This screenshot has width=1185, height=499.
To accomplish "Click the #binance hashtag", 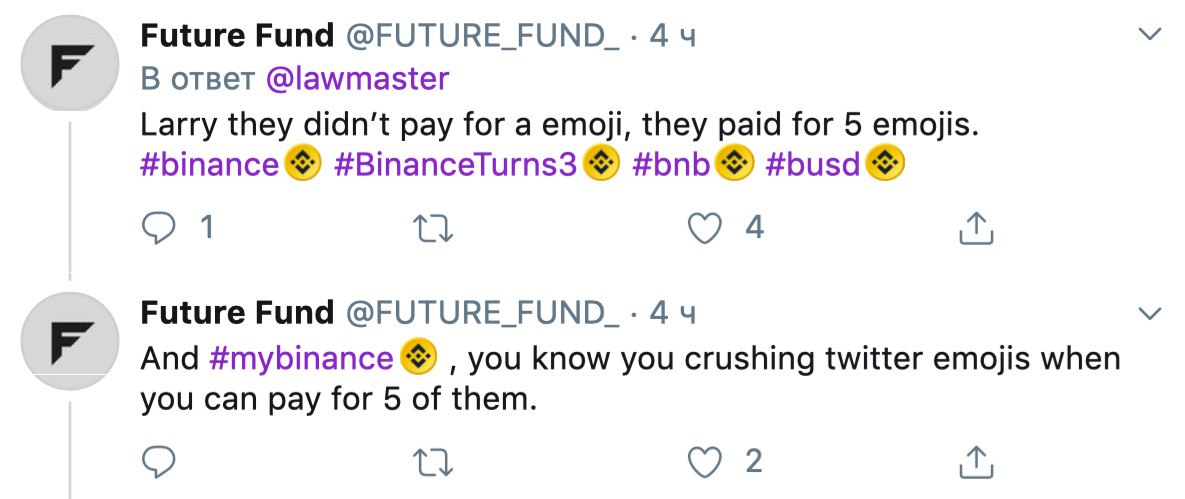I will coord(209,163).
